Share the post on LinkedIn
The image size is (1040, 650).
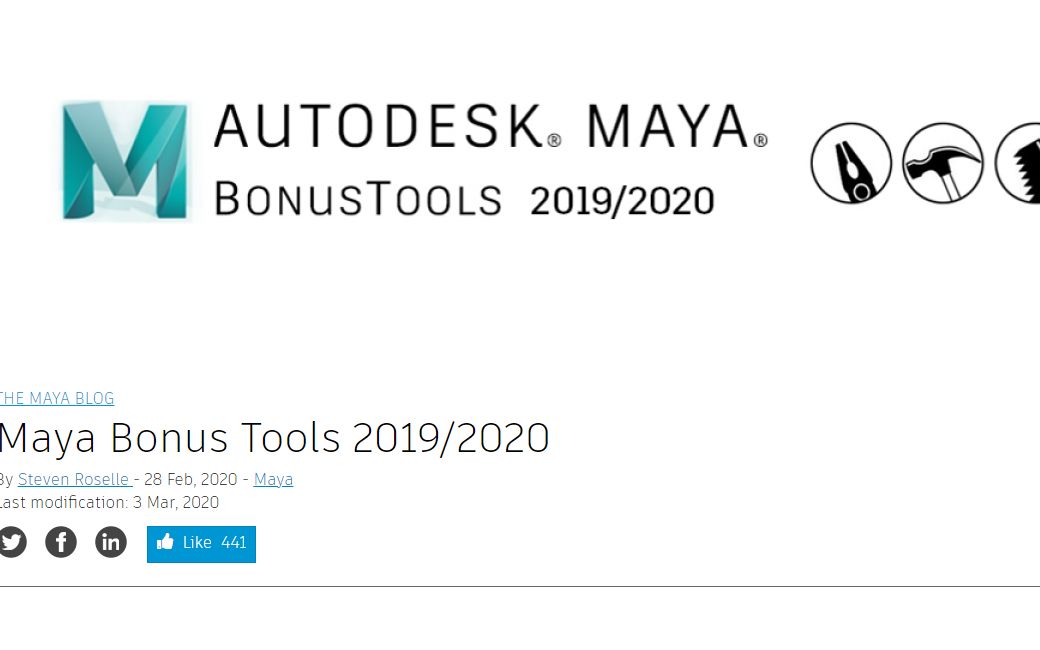click(111, 542)
